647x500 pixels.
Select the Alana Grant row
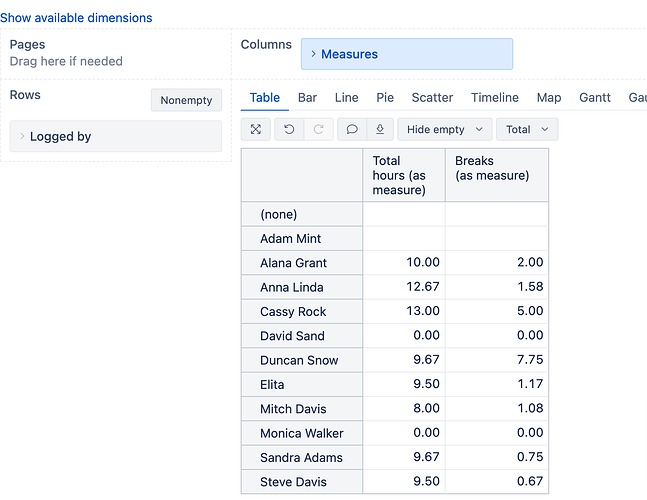click(302, 263)
